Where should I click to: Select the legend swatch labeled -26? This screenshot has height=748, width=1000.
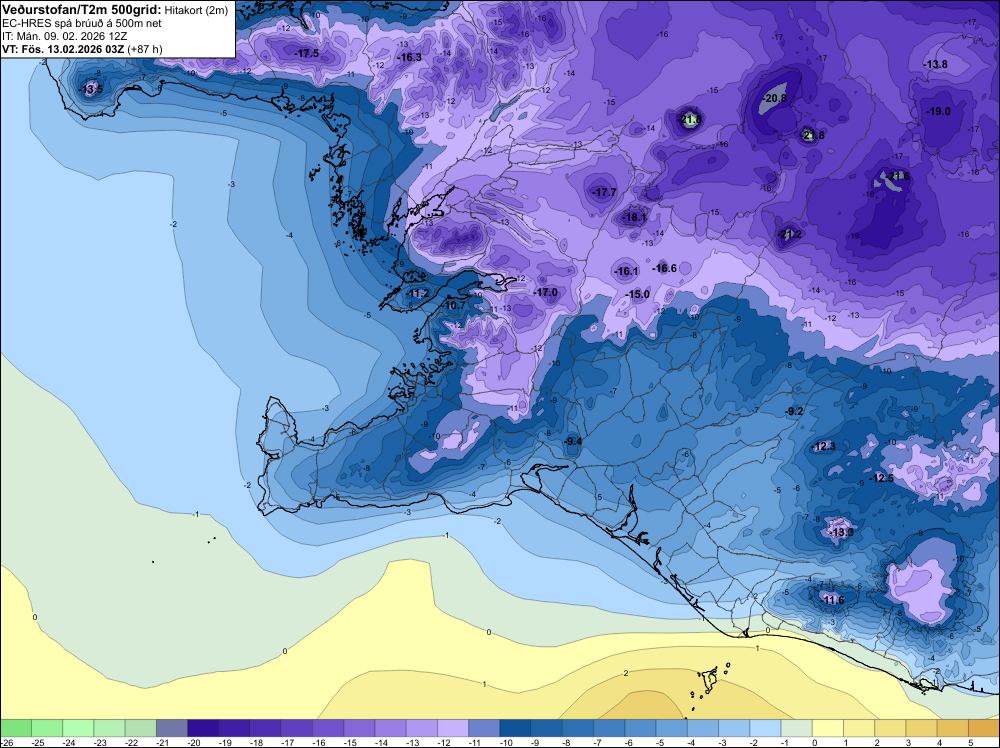tap(16, 728)
